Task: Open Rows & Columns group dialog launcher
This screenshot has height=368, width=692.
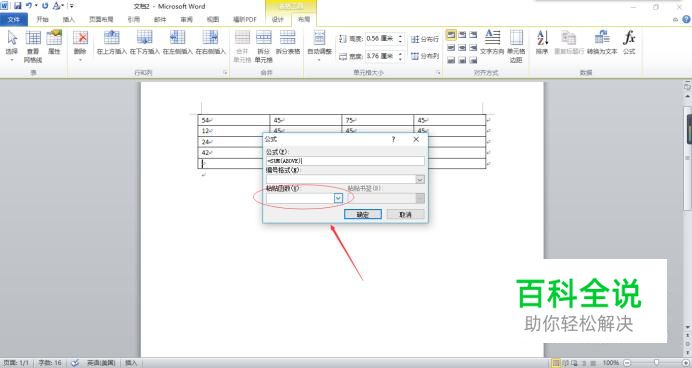Action: 225,72
